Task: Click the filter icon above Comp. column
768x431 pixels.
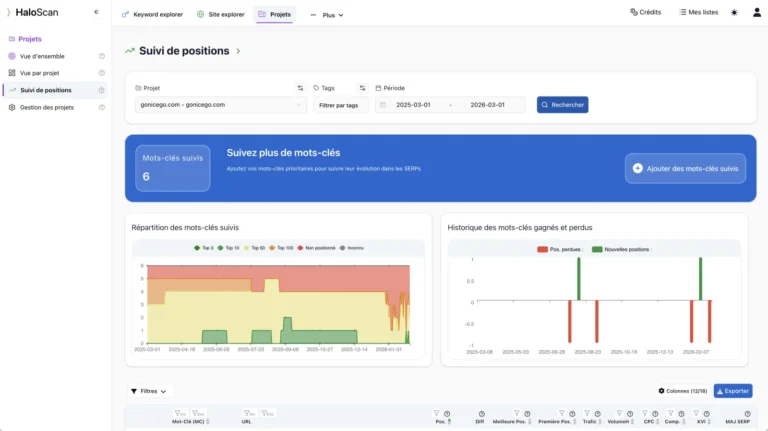Action: pos(671,413)
